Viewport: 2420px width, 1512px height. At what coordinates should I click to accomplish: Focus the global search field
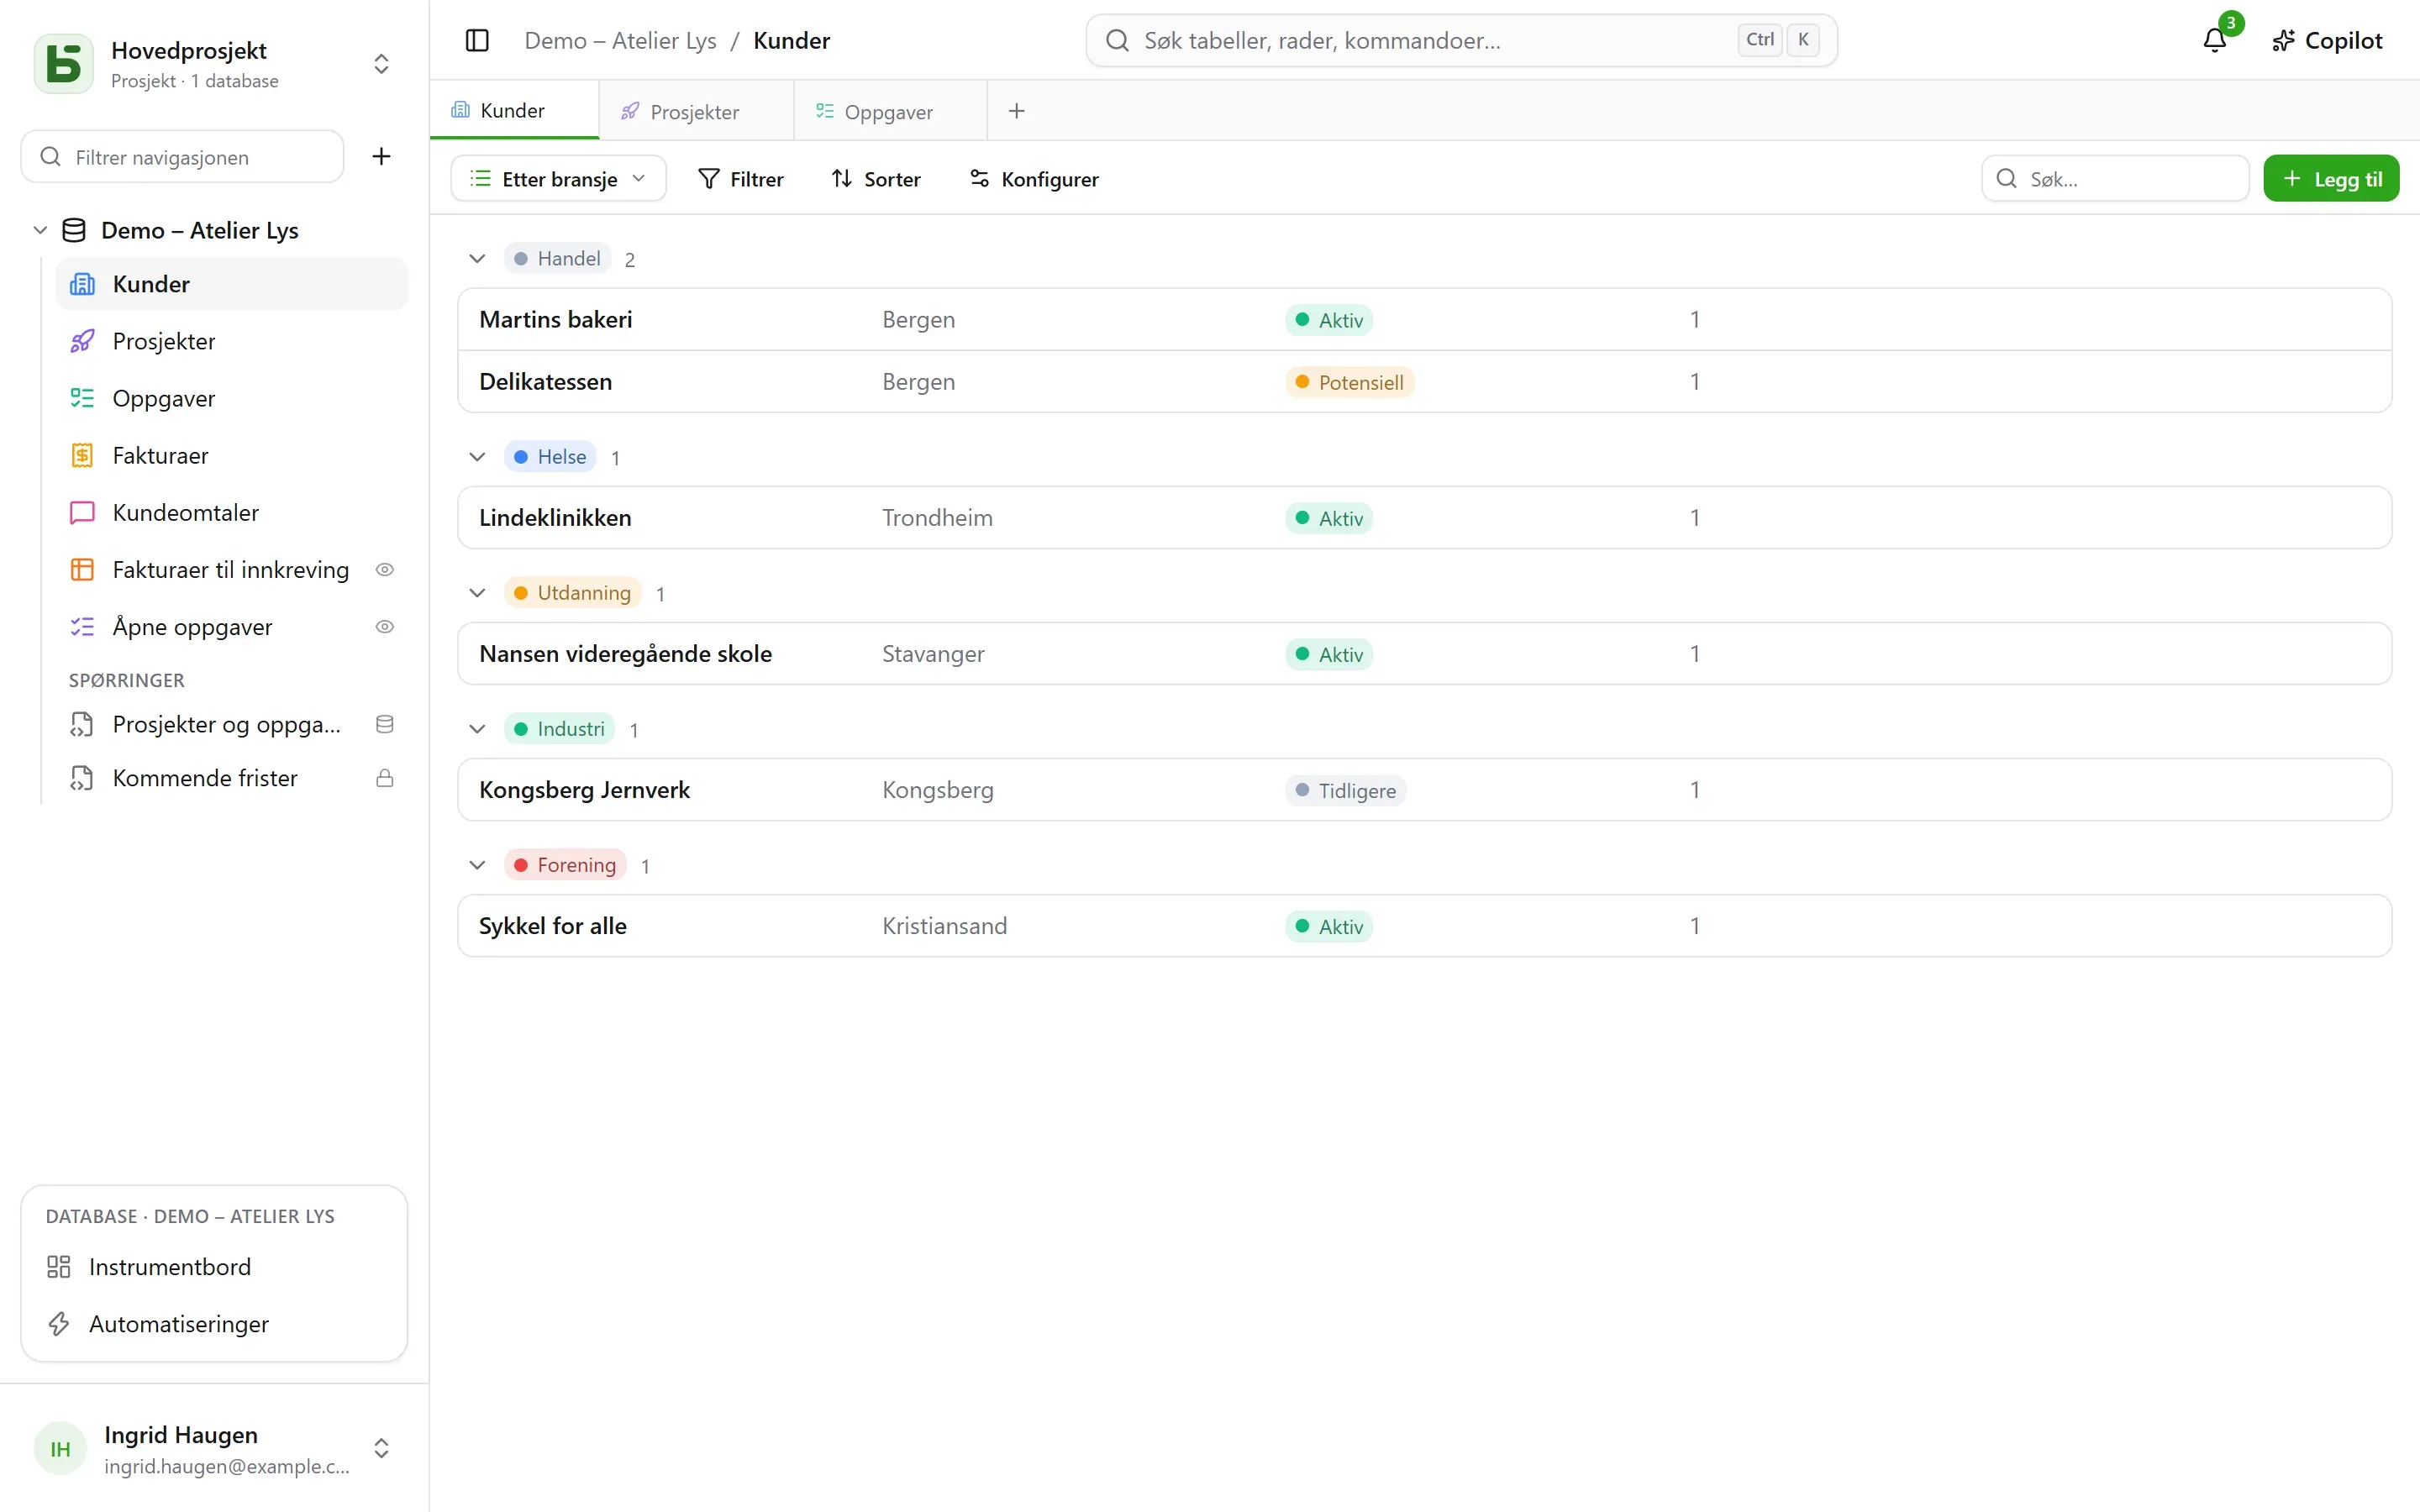(x=1461, y=40)
